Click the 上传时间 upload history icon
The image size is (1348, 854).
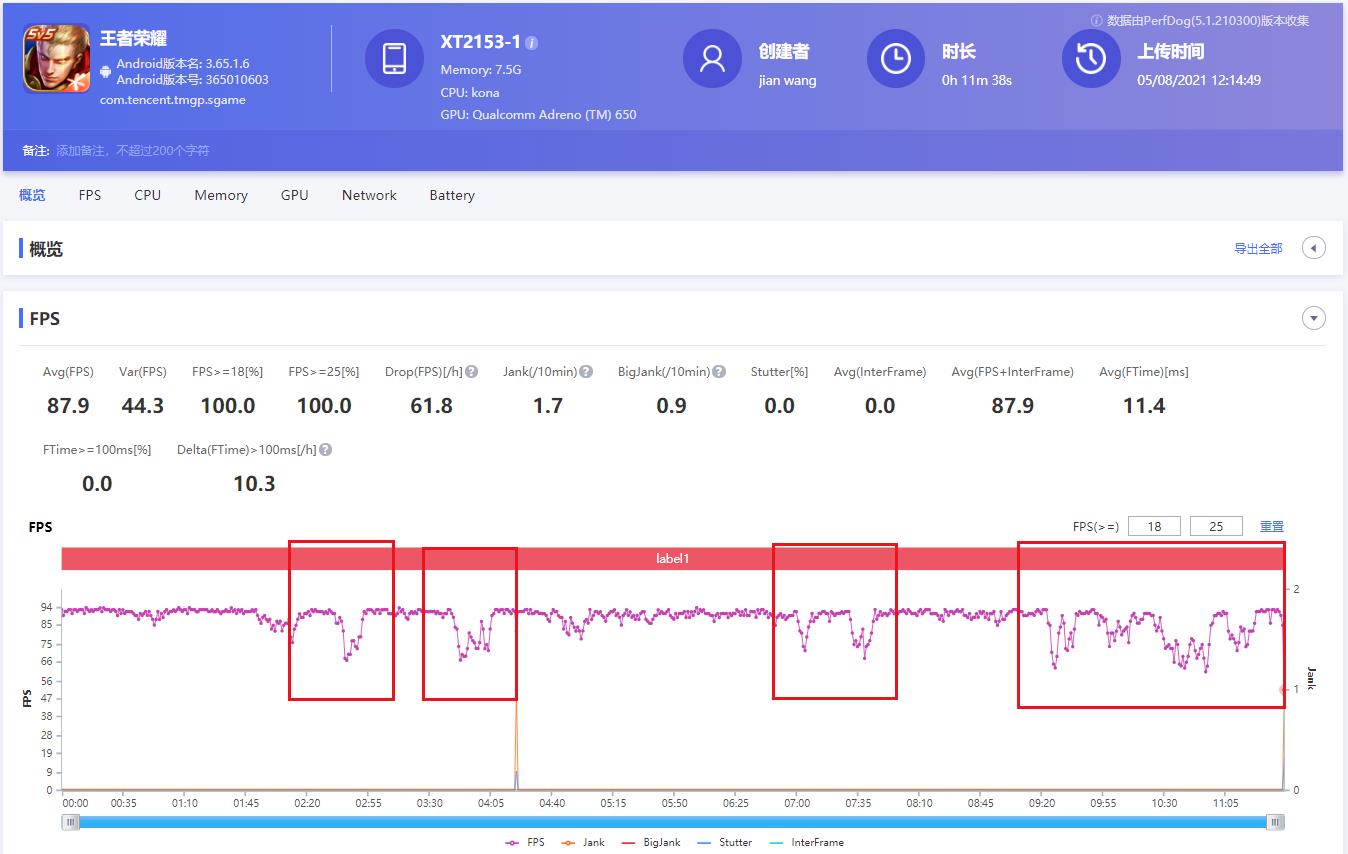pyautogui.click(x=1090, y=59)
